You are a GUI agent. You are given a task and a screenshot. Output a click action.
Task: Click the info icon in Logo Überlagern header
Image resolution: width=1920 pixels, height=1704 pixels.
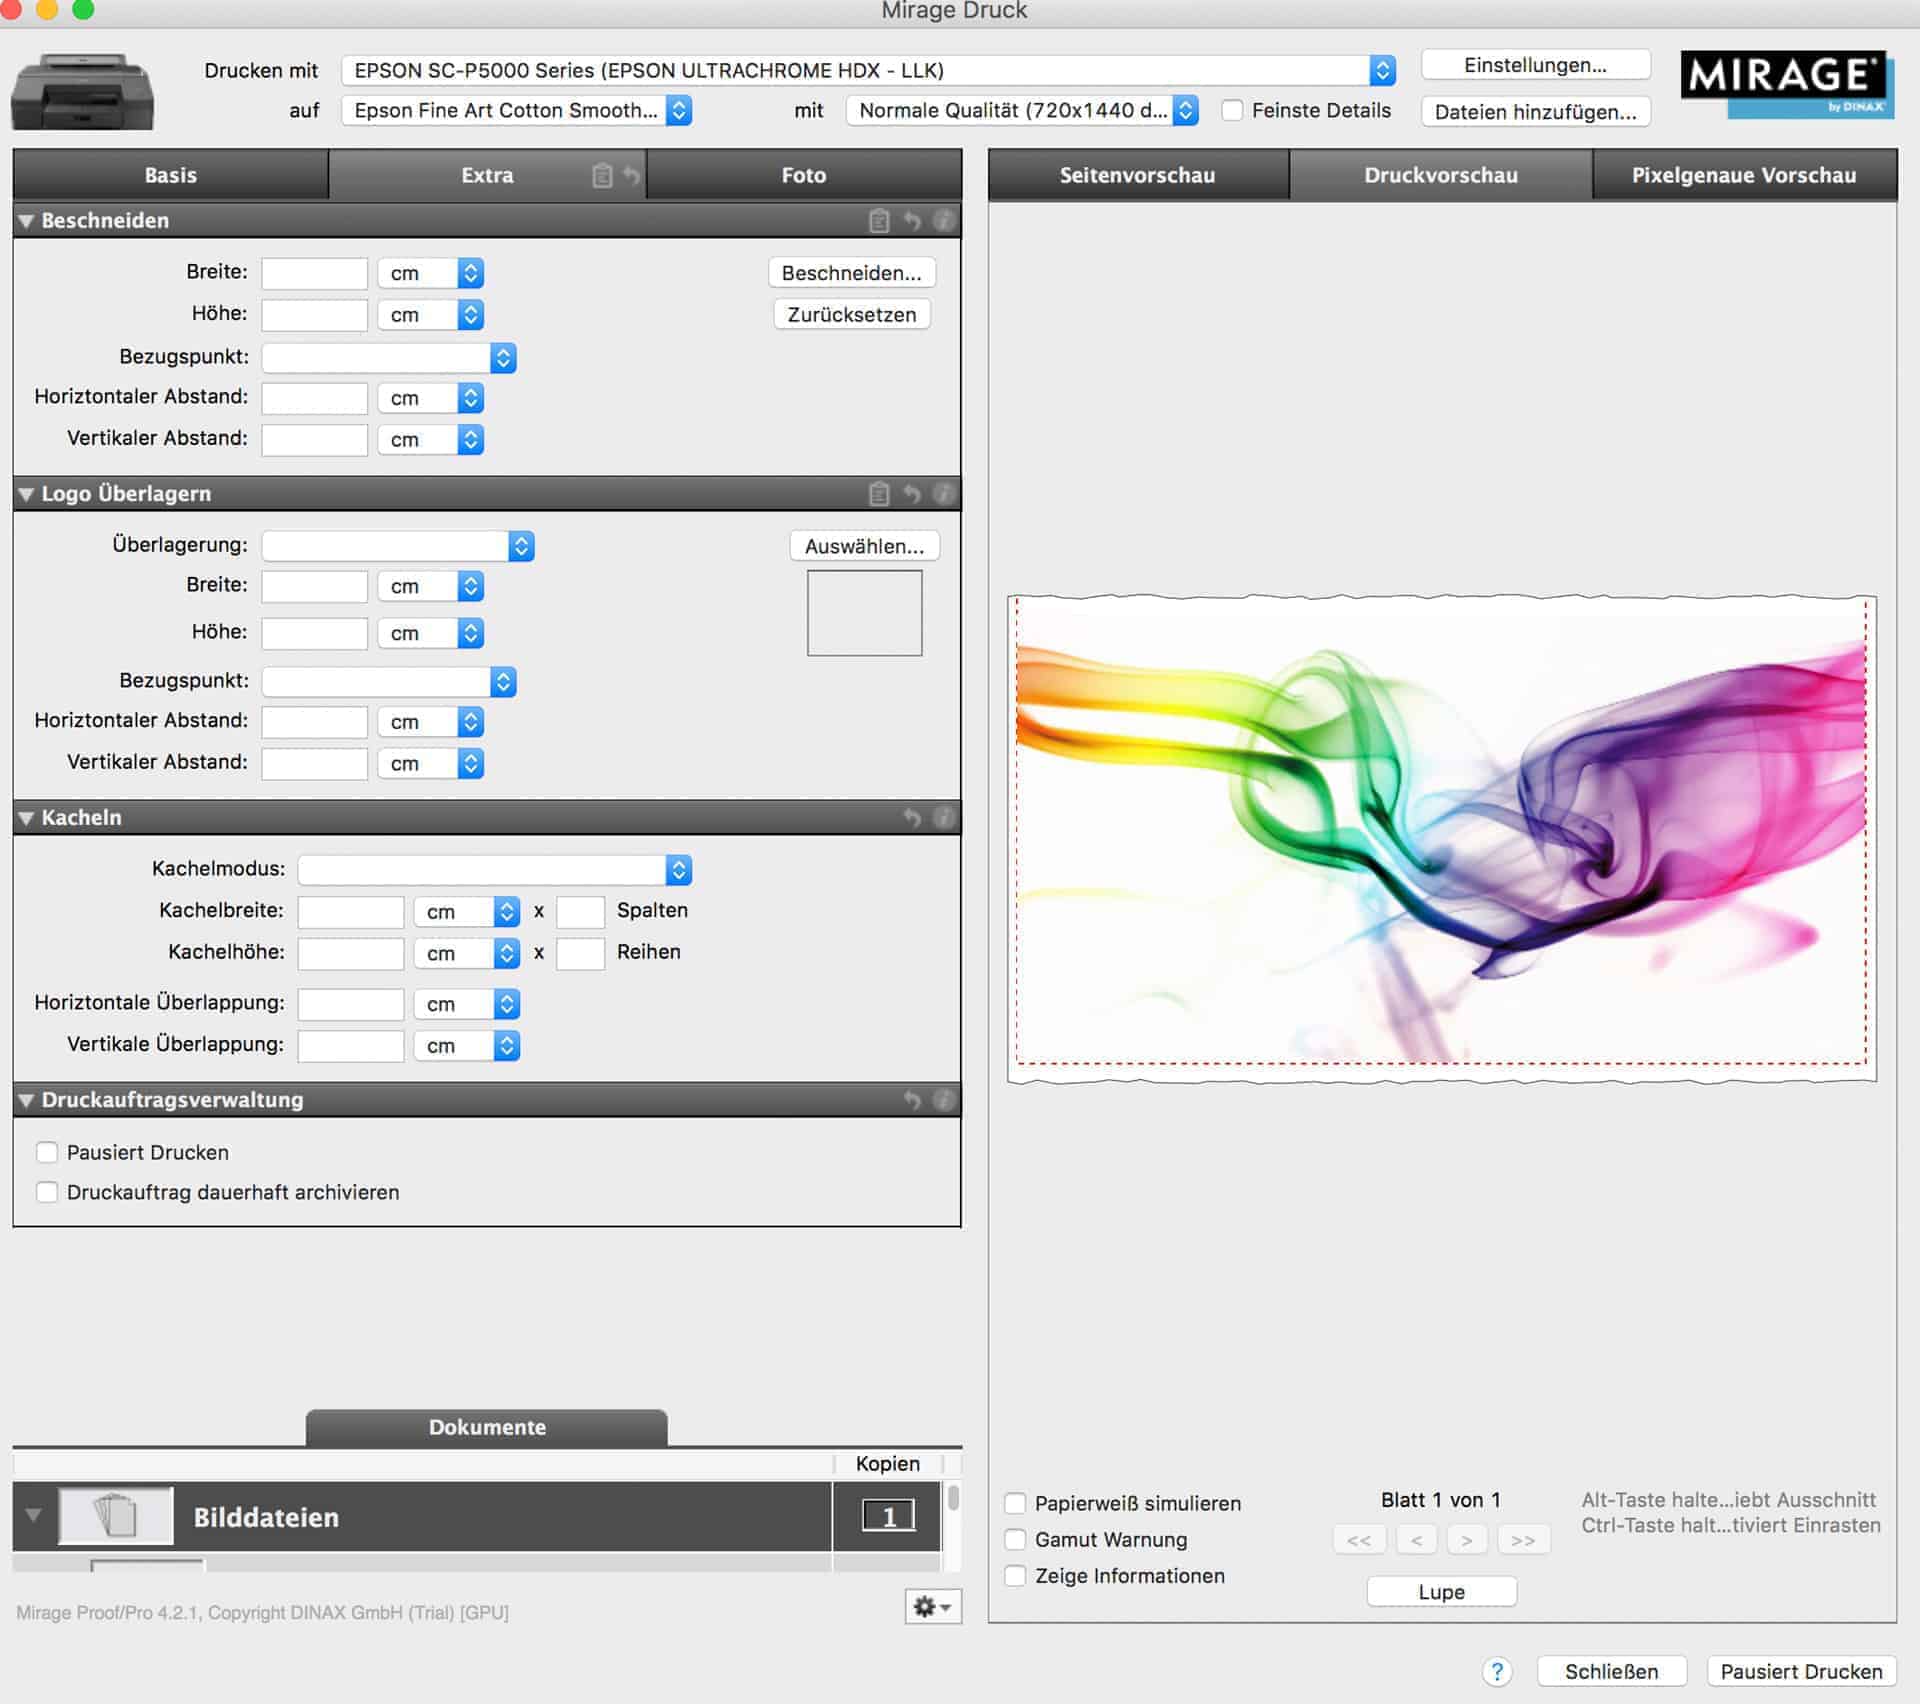[x=943, y=493]
